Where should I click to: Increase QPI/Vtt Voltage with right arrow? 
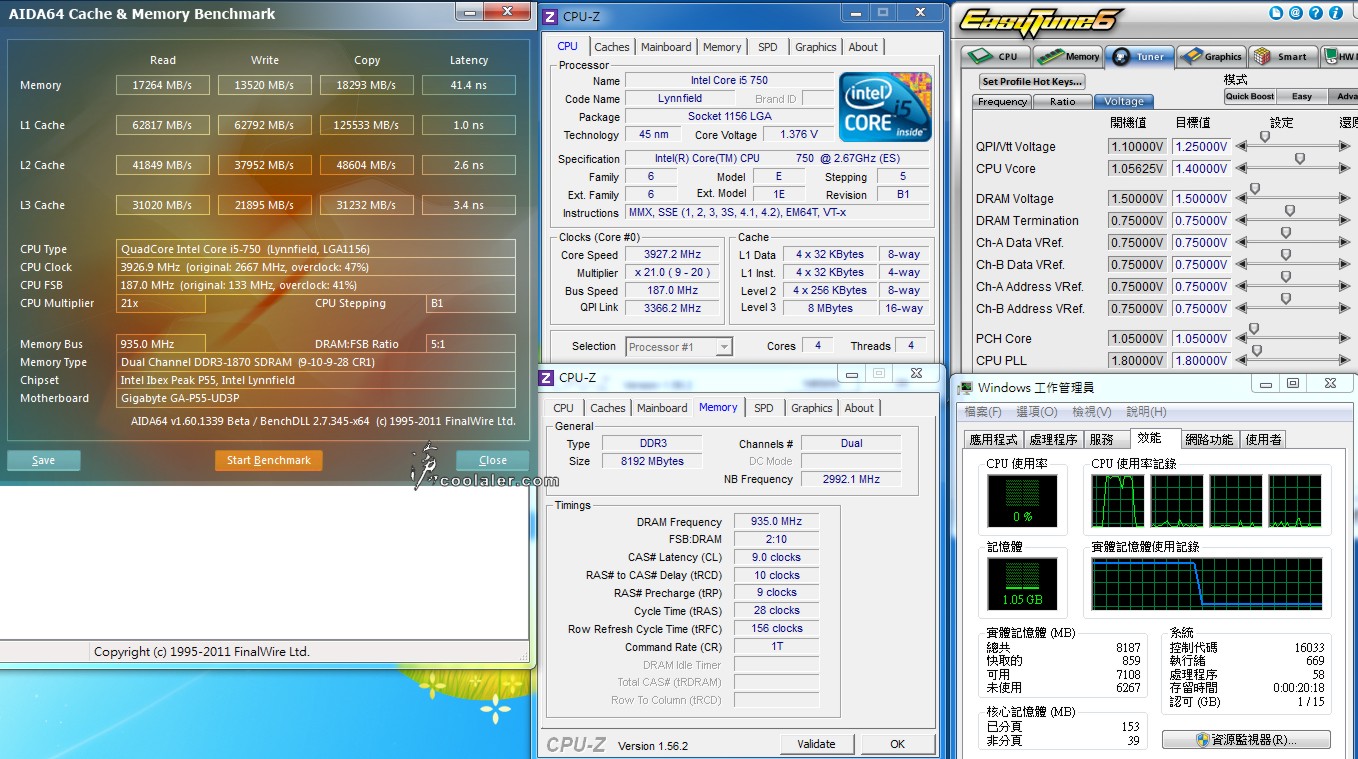[1345, 146]
